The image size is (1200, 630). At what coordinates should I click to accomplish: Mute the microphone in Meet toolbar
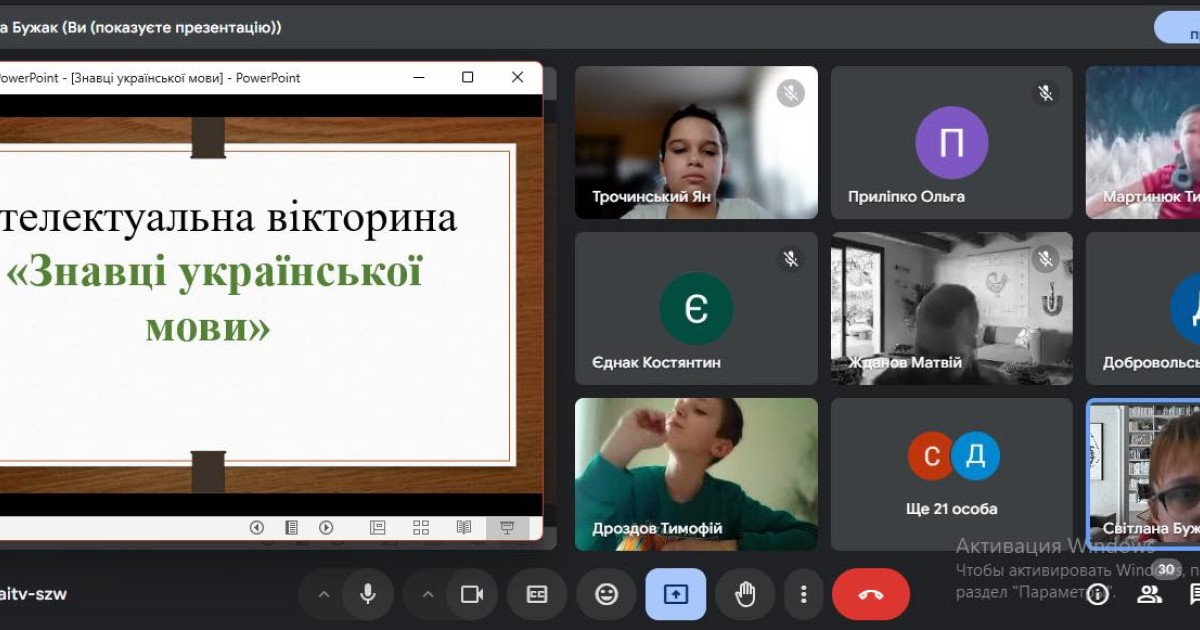pyautogui.click(x=368, y=594)
